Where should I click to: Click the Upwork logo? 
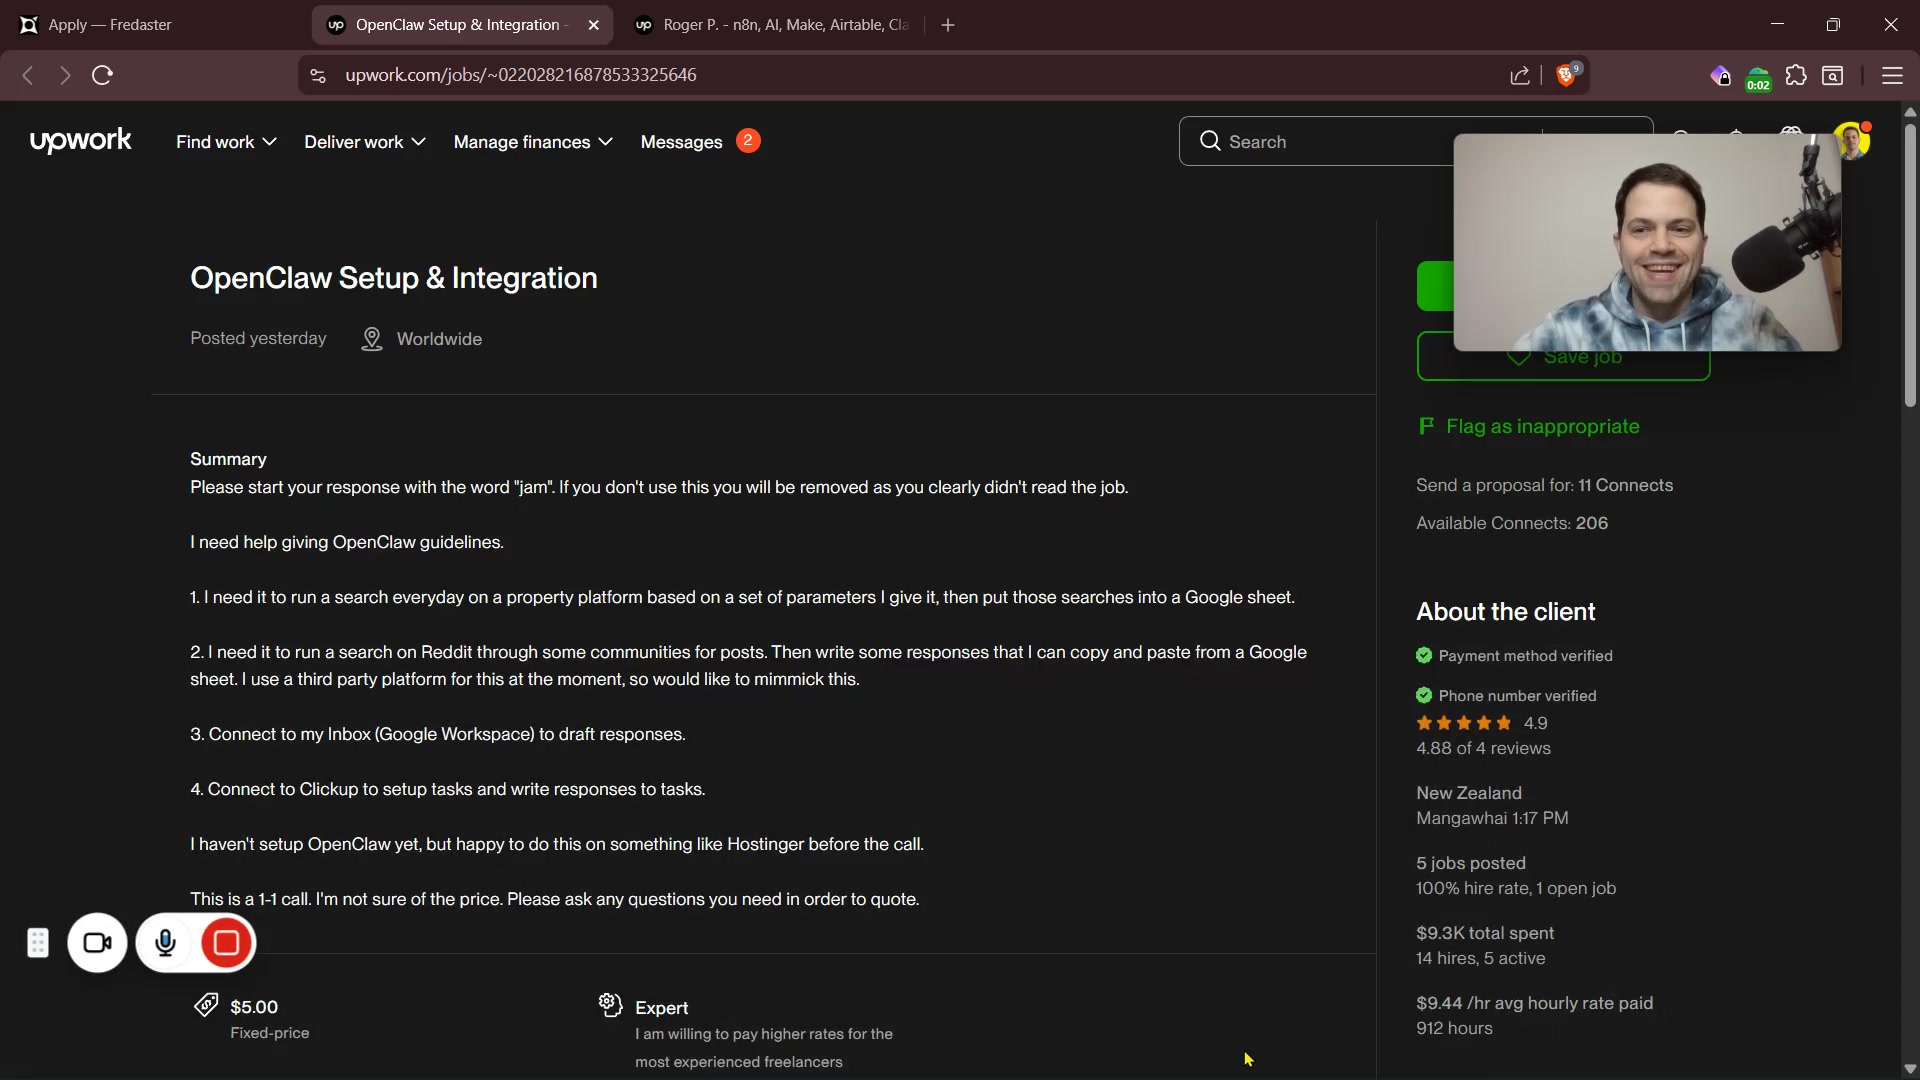pyautogui.click(x=80, y=141)
